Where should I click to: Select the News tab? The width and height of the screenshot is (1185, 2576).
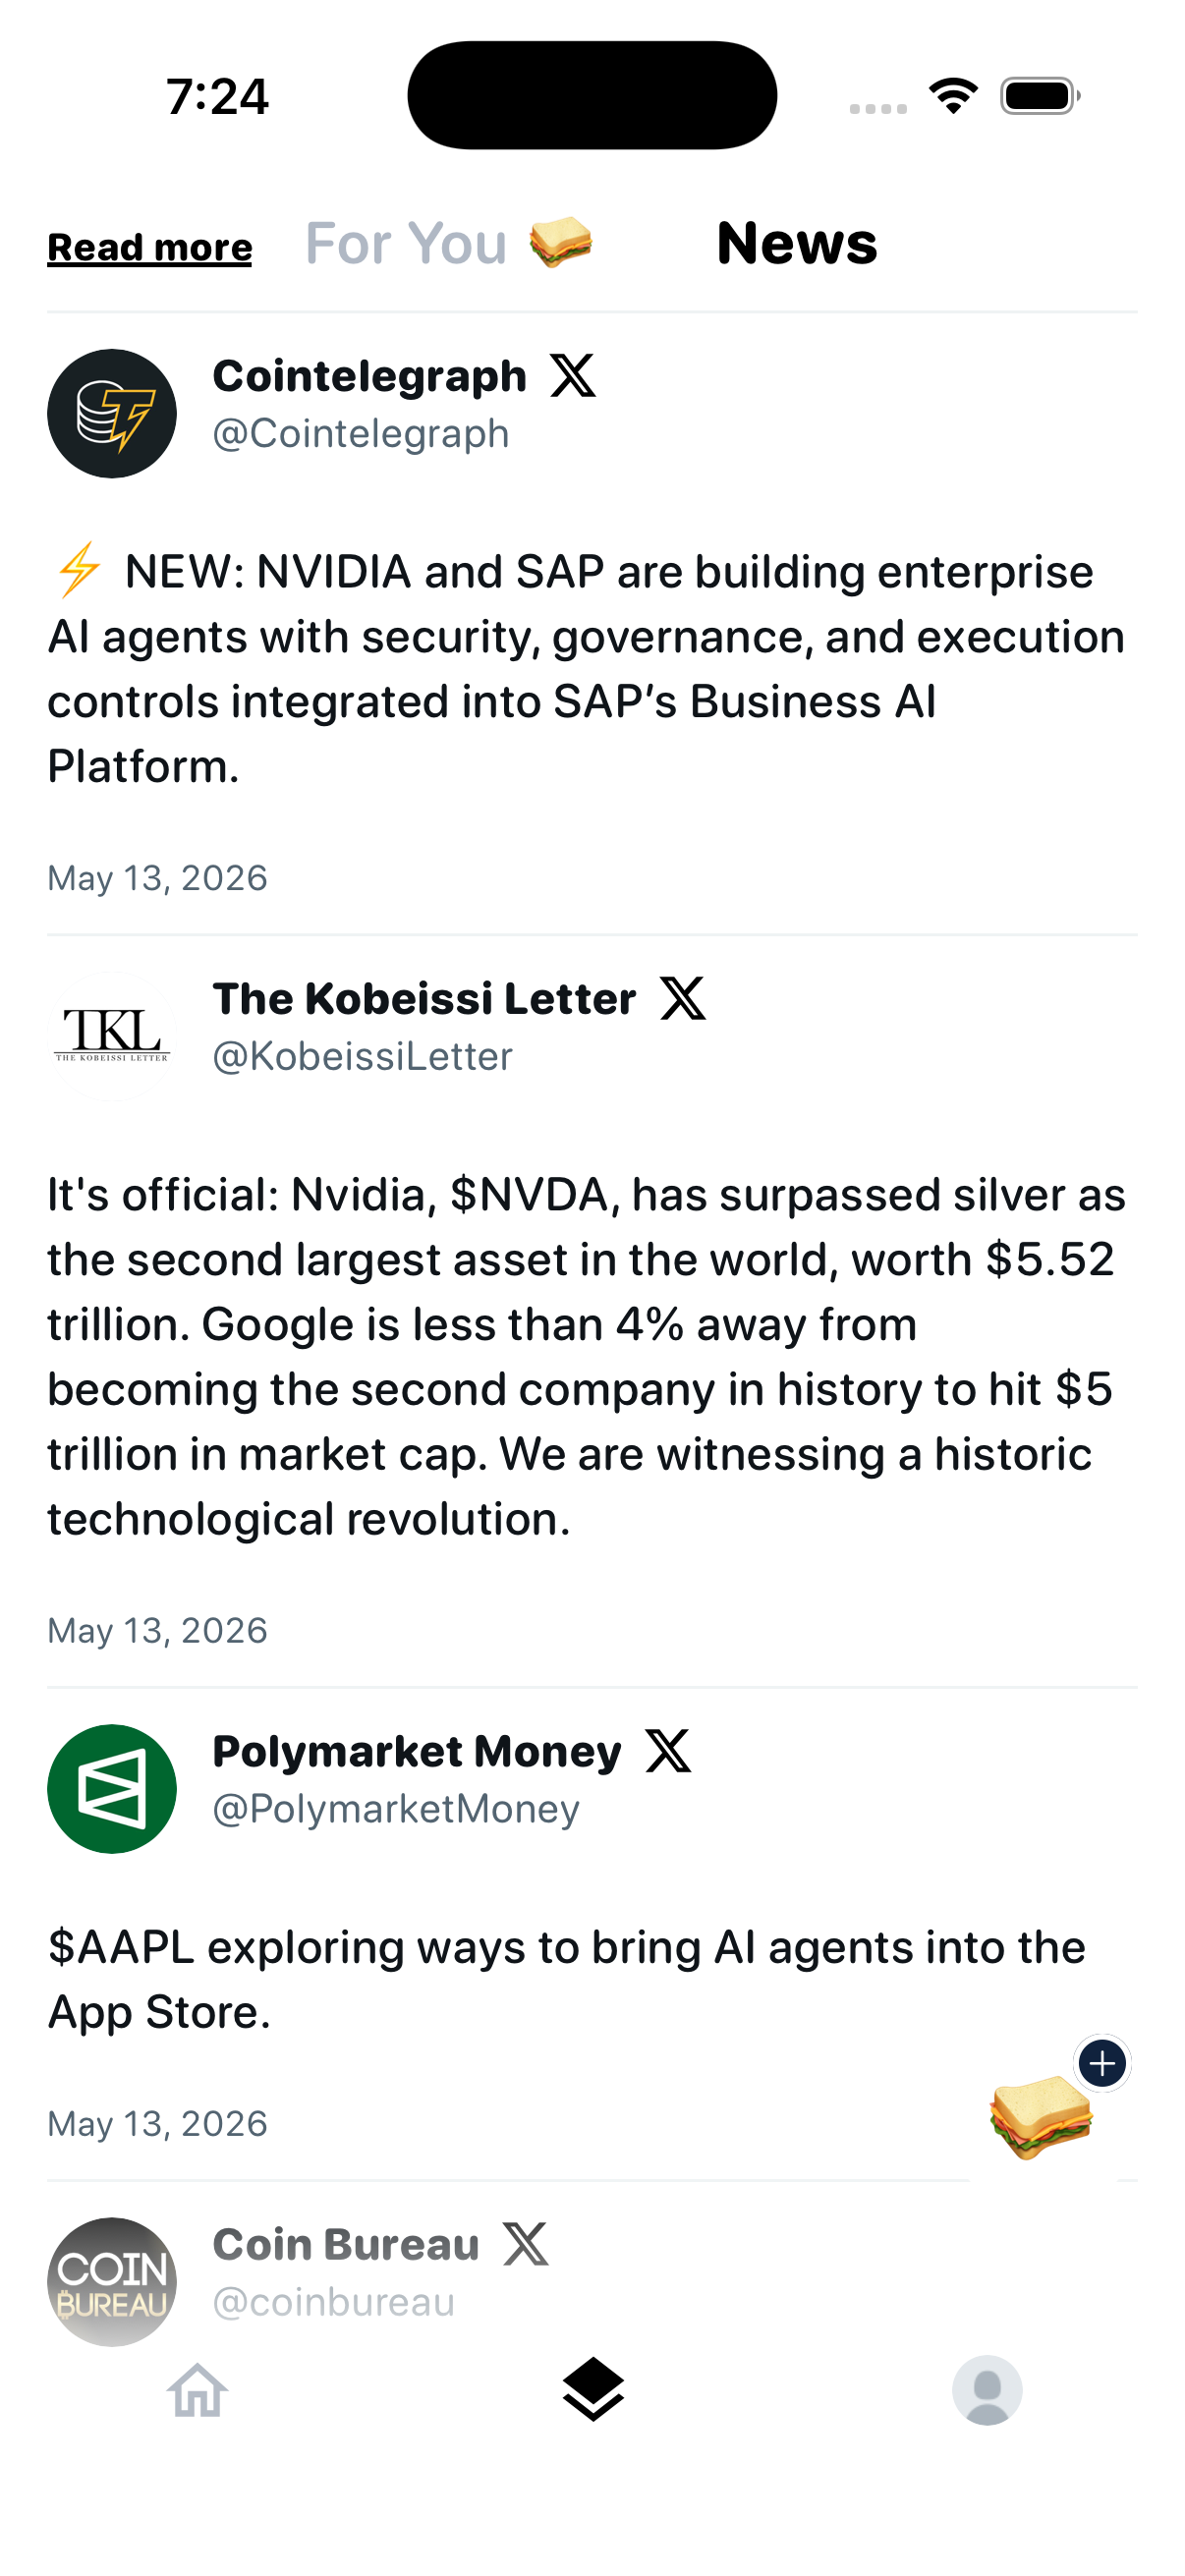point(797,243)
